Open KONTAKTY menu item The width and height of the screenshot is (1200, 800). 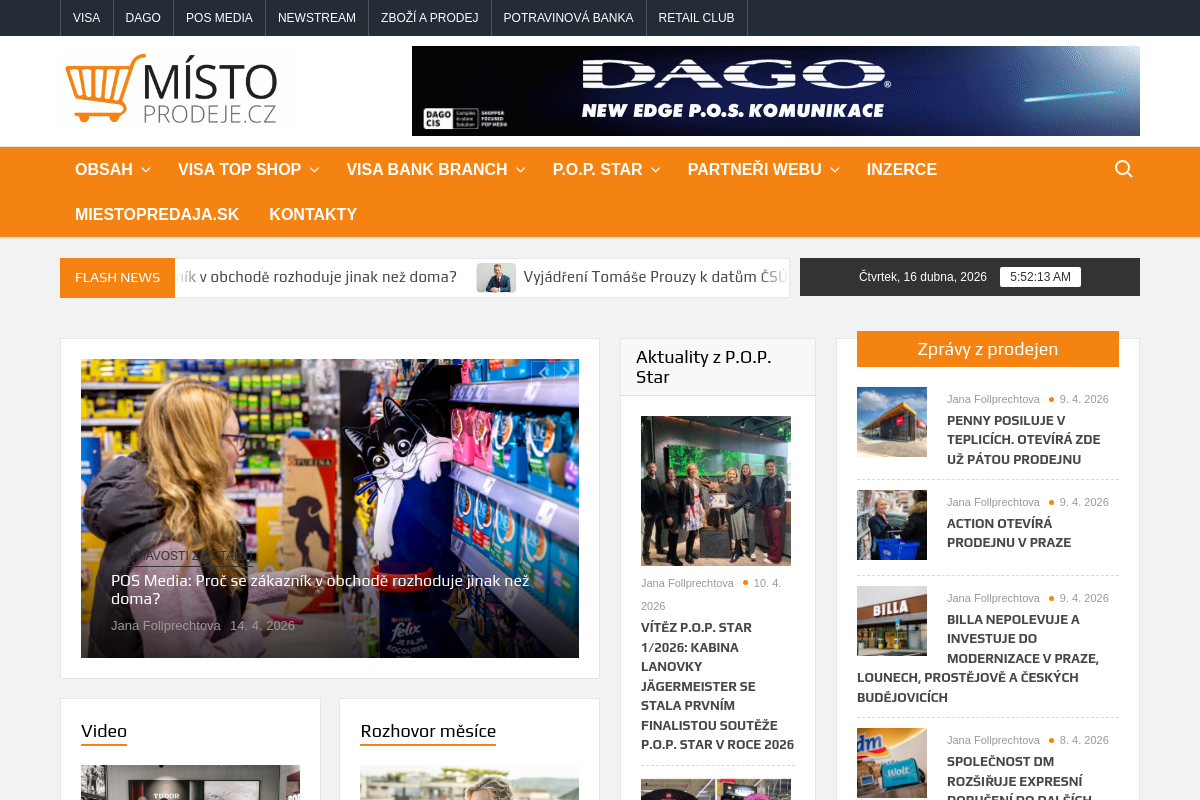pos(313,215)
